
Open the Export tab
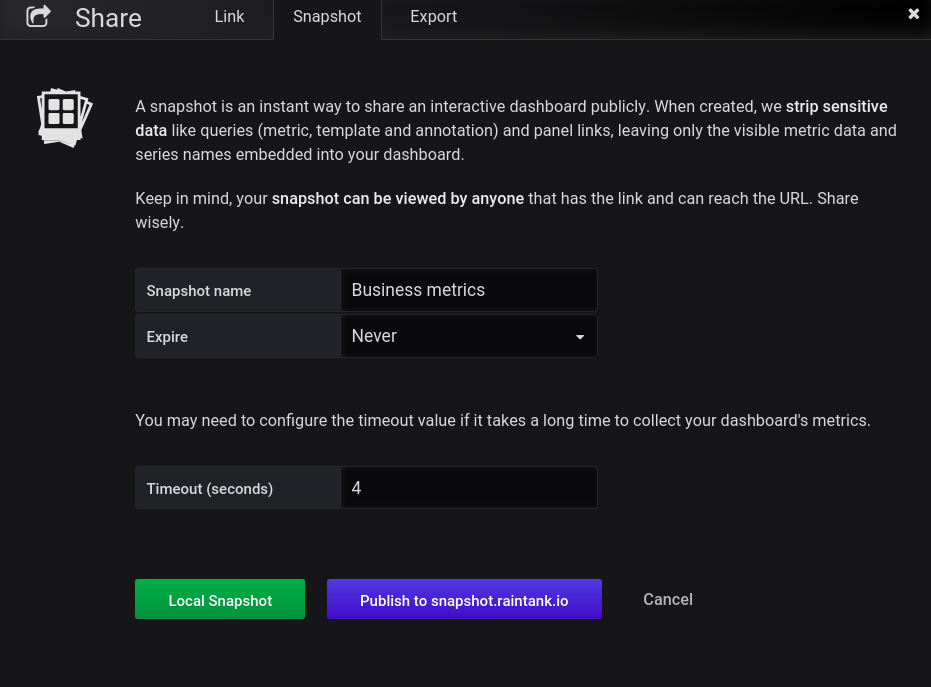(x=433, y=17)
